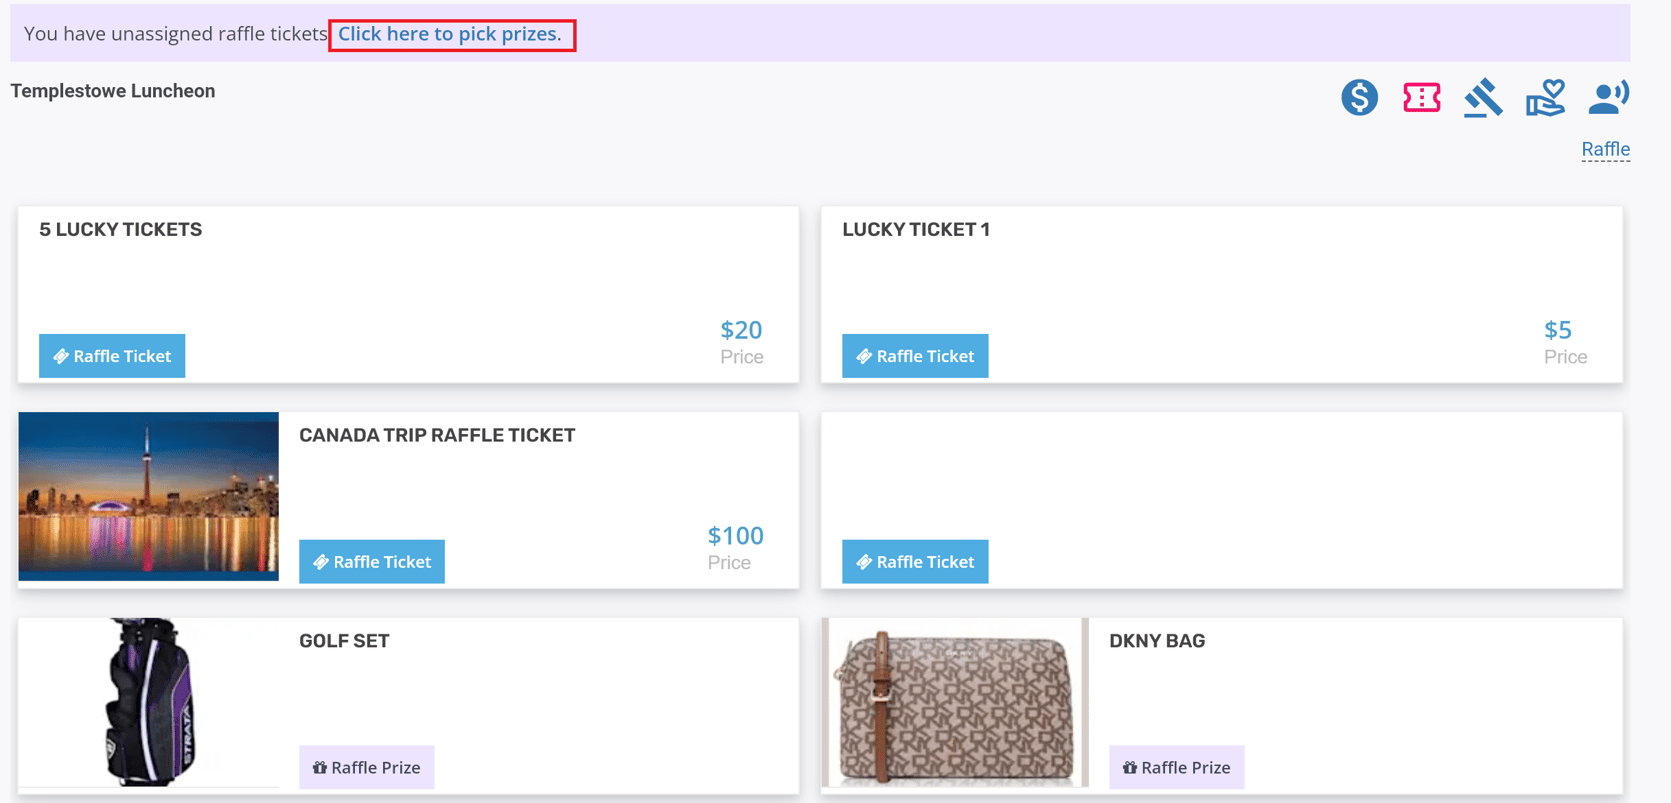Click Raffle Ticket button for Canada Trip

tap(372, 562)
